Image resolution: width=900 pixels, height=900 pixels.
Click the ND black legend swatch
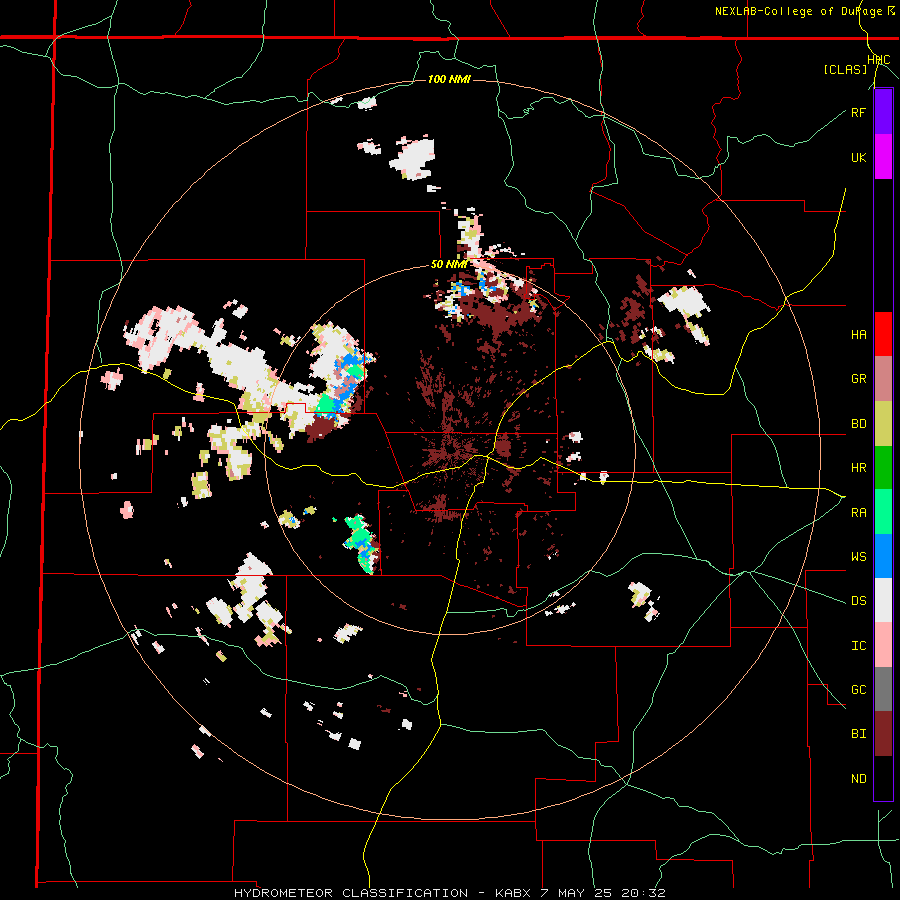pos(883,778)
